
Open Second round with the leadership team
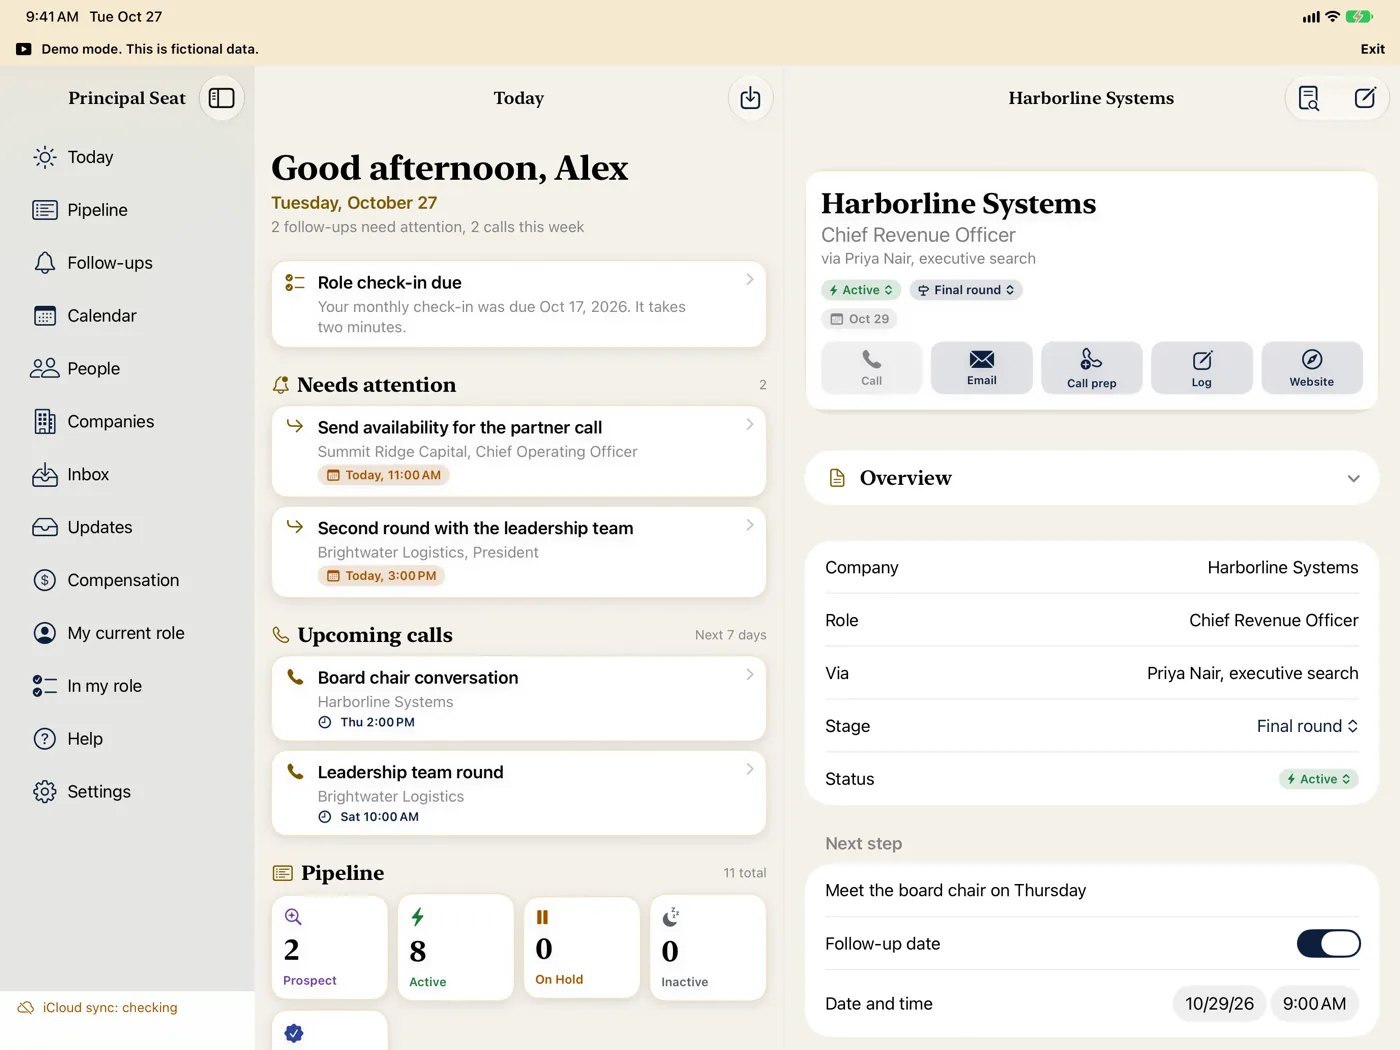[x=519, y=552]
